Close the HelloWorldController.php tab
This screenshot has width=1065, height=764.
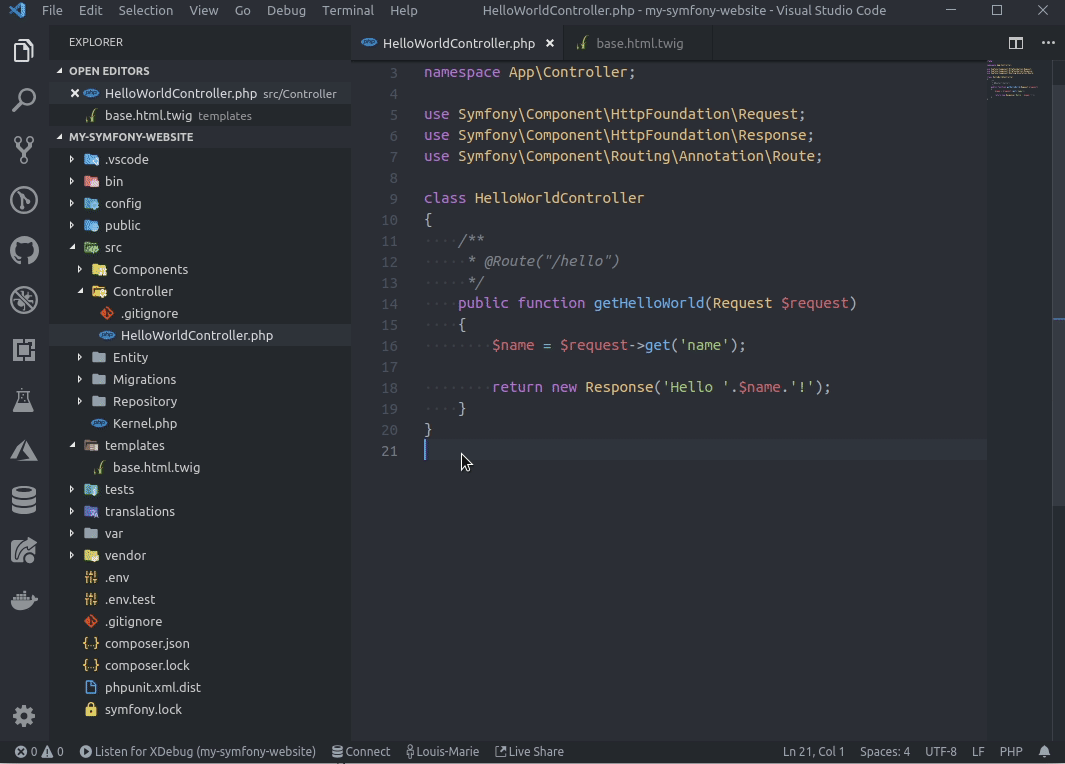[x=550, y=43]
